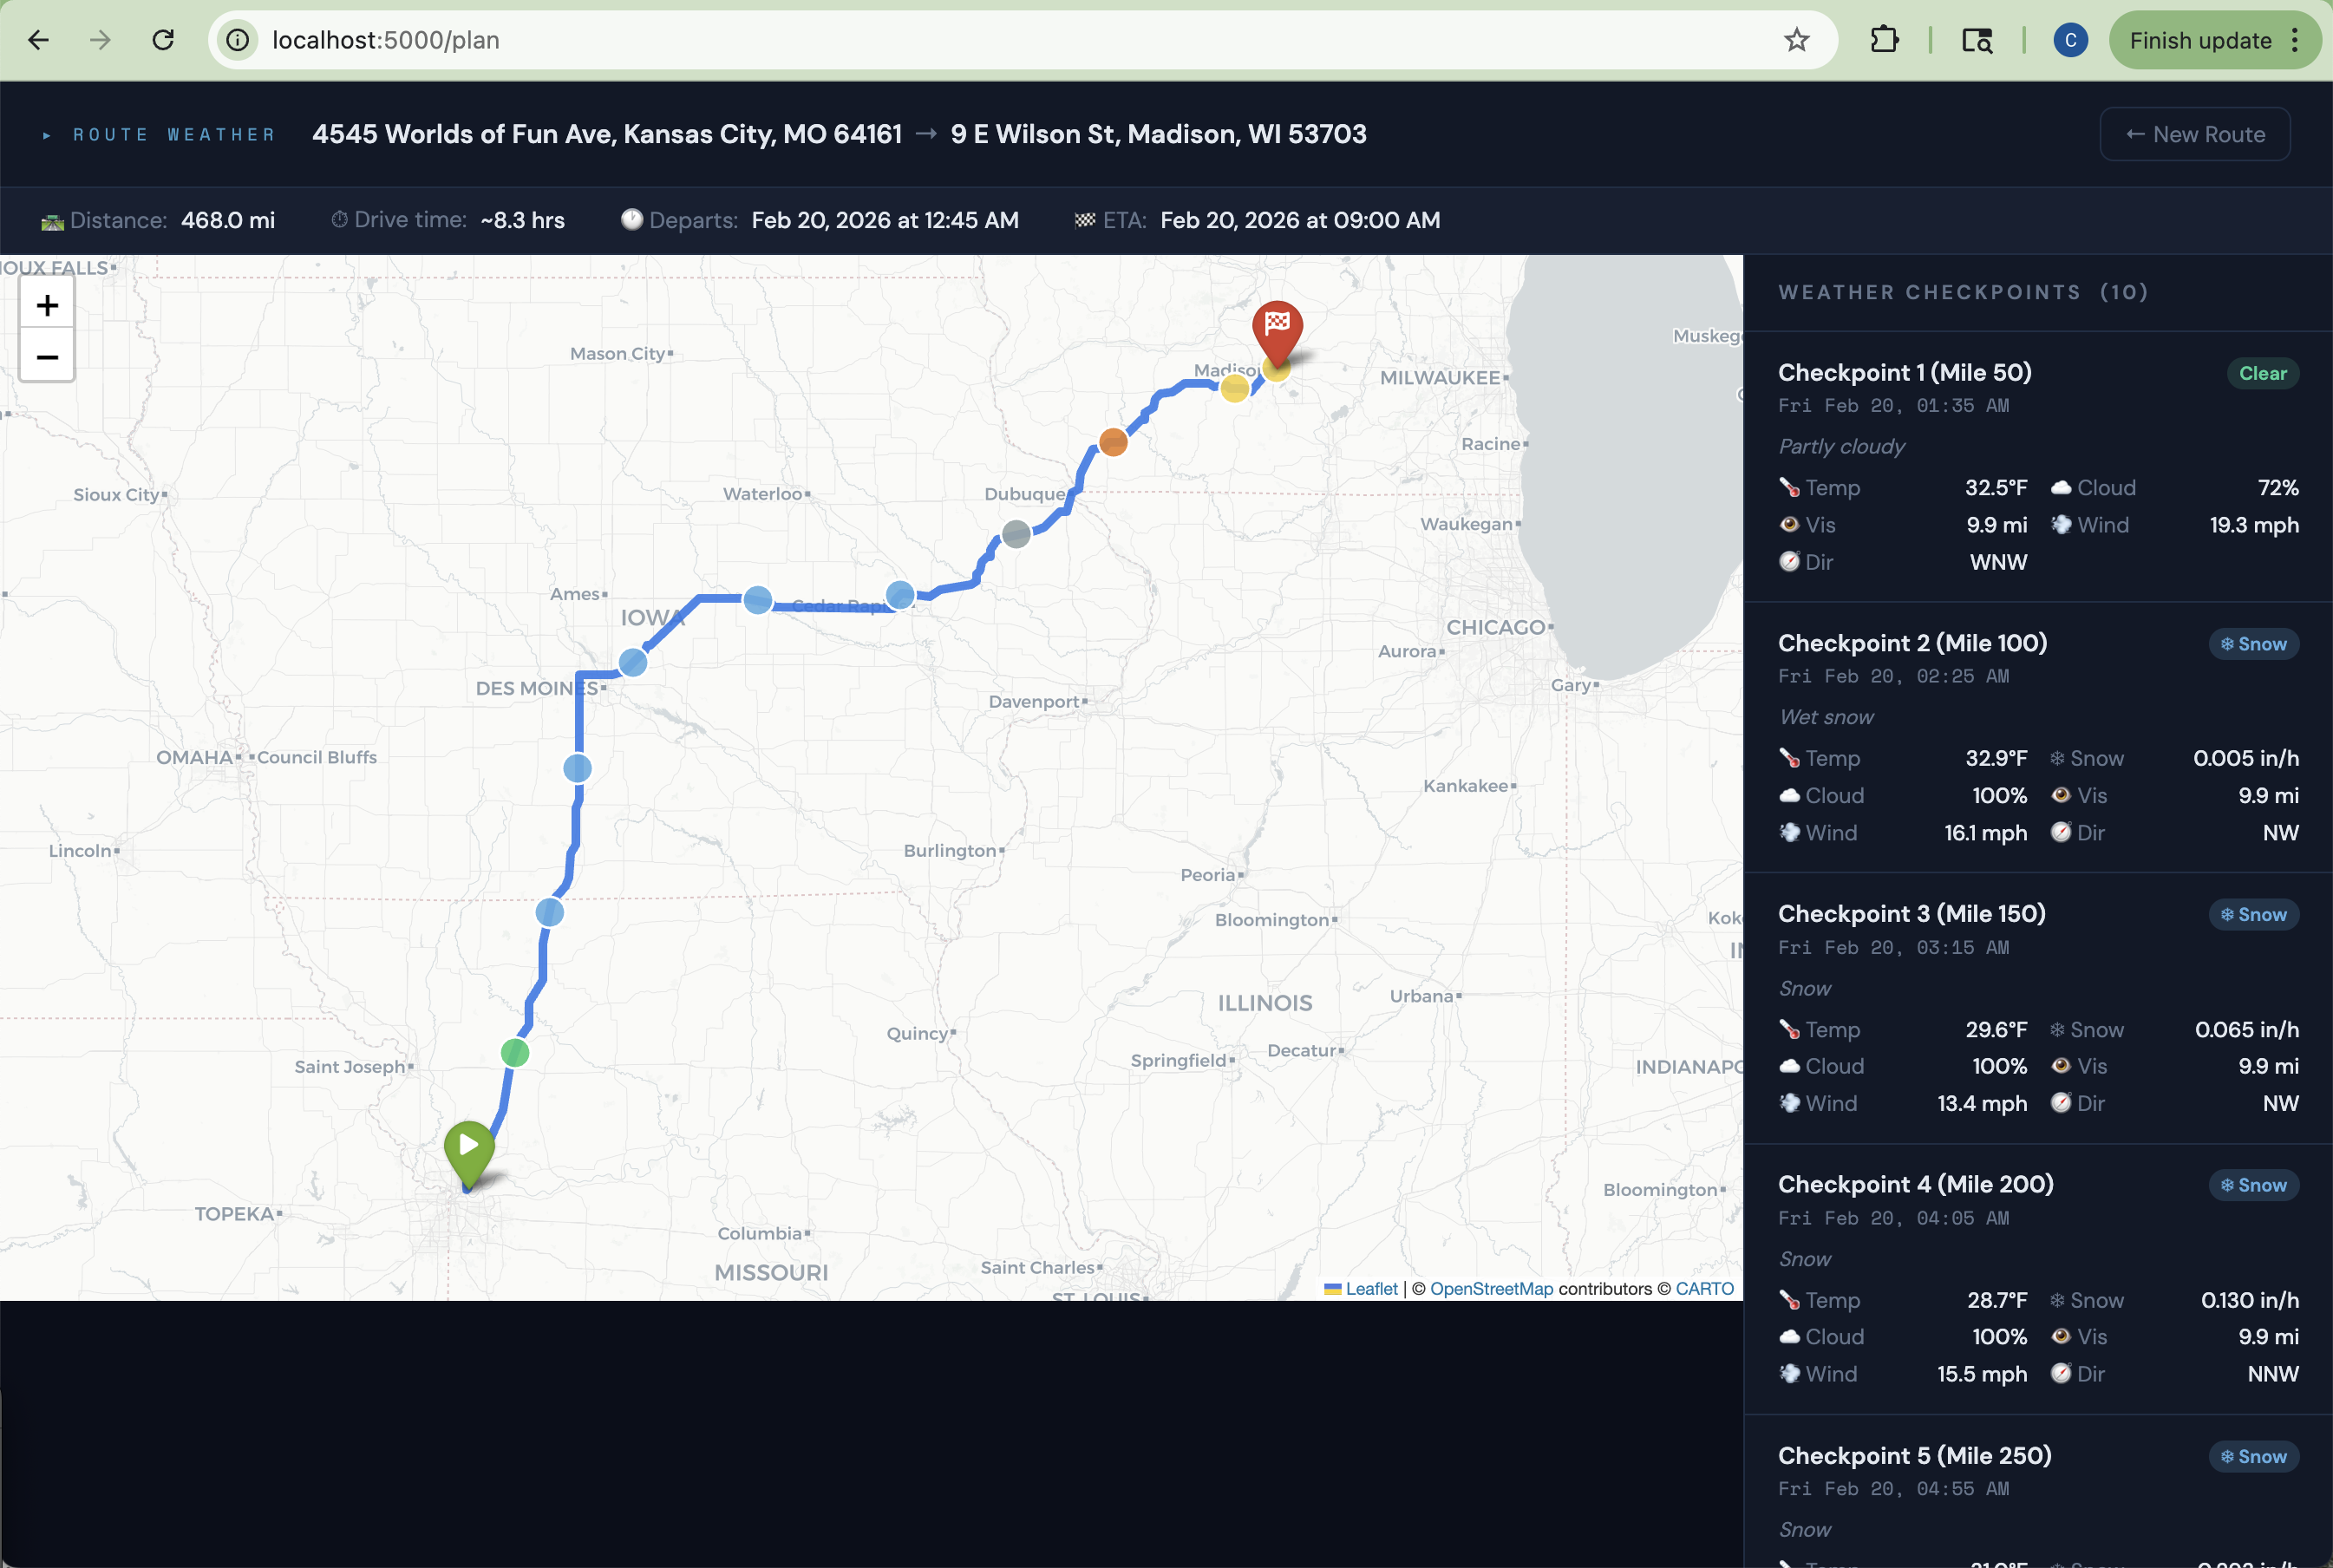
Task: Click the map zoom-out button
Action: (x=46, y=357)
